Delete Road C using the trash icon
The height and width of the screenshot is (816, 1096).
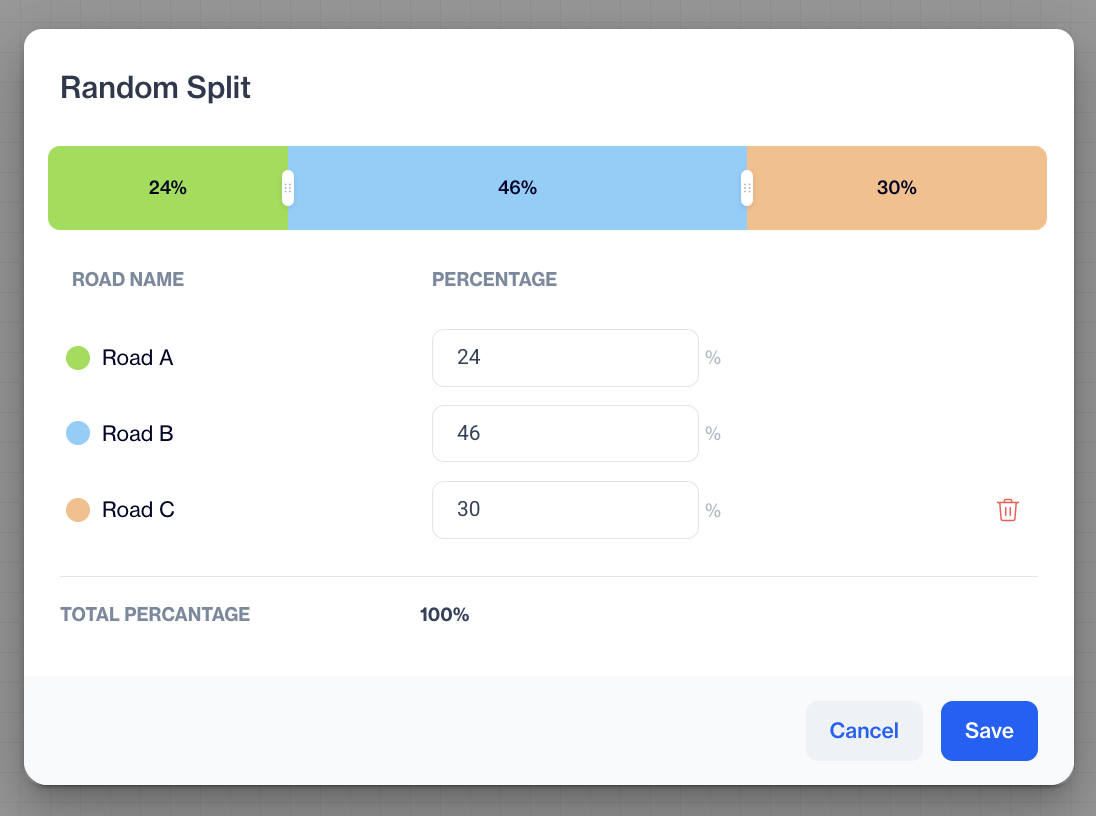1008,510
